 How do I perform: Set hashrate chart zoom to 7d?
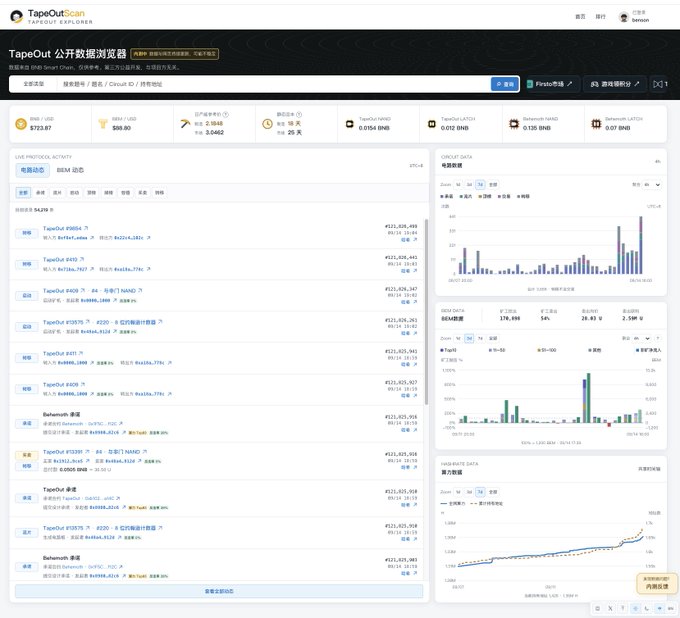480,492
